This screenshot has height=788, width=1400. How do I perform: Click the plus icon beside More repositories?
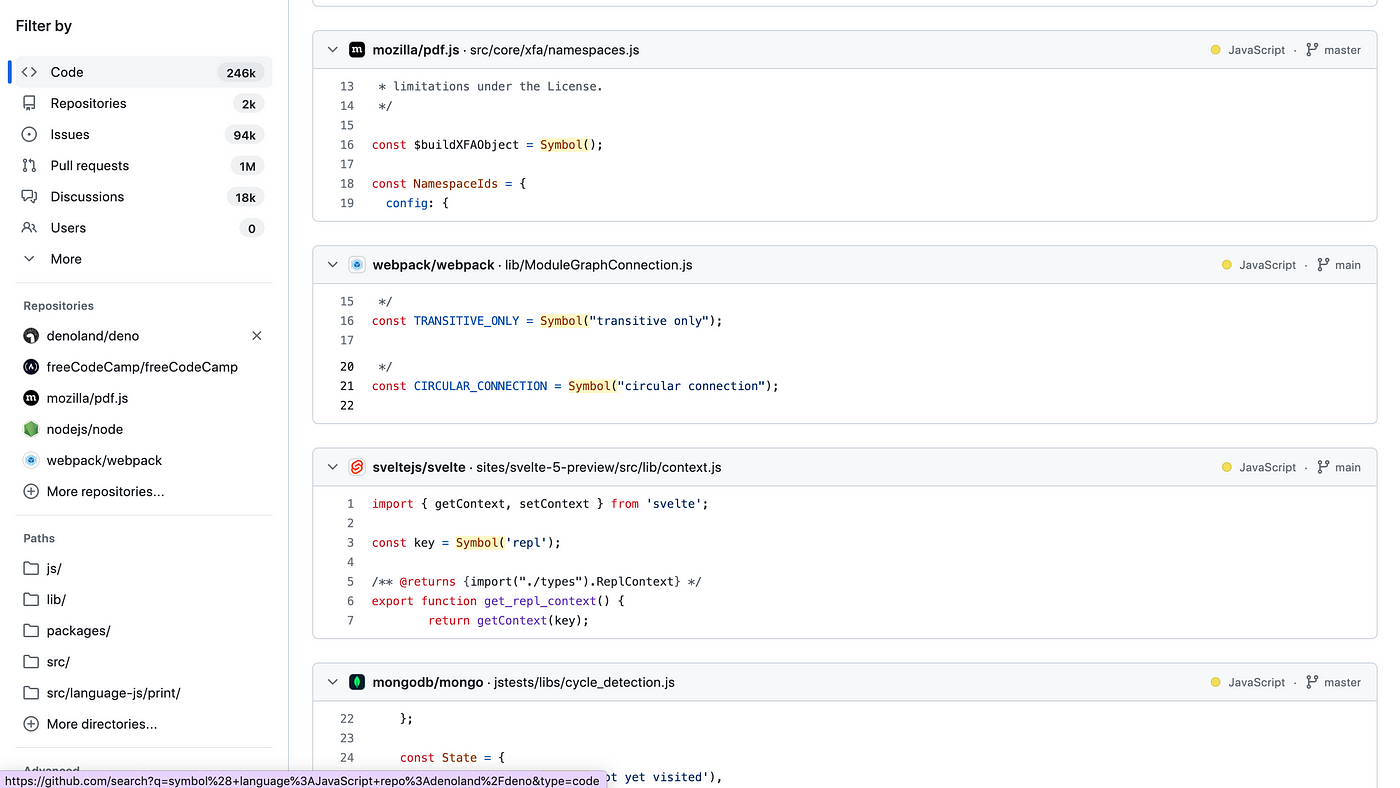tap(30, 491)
